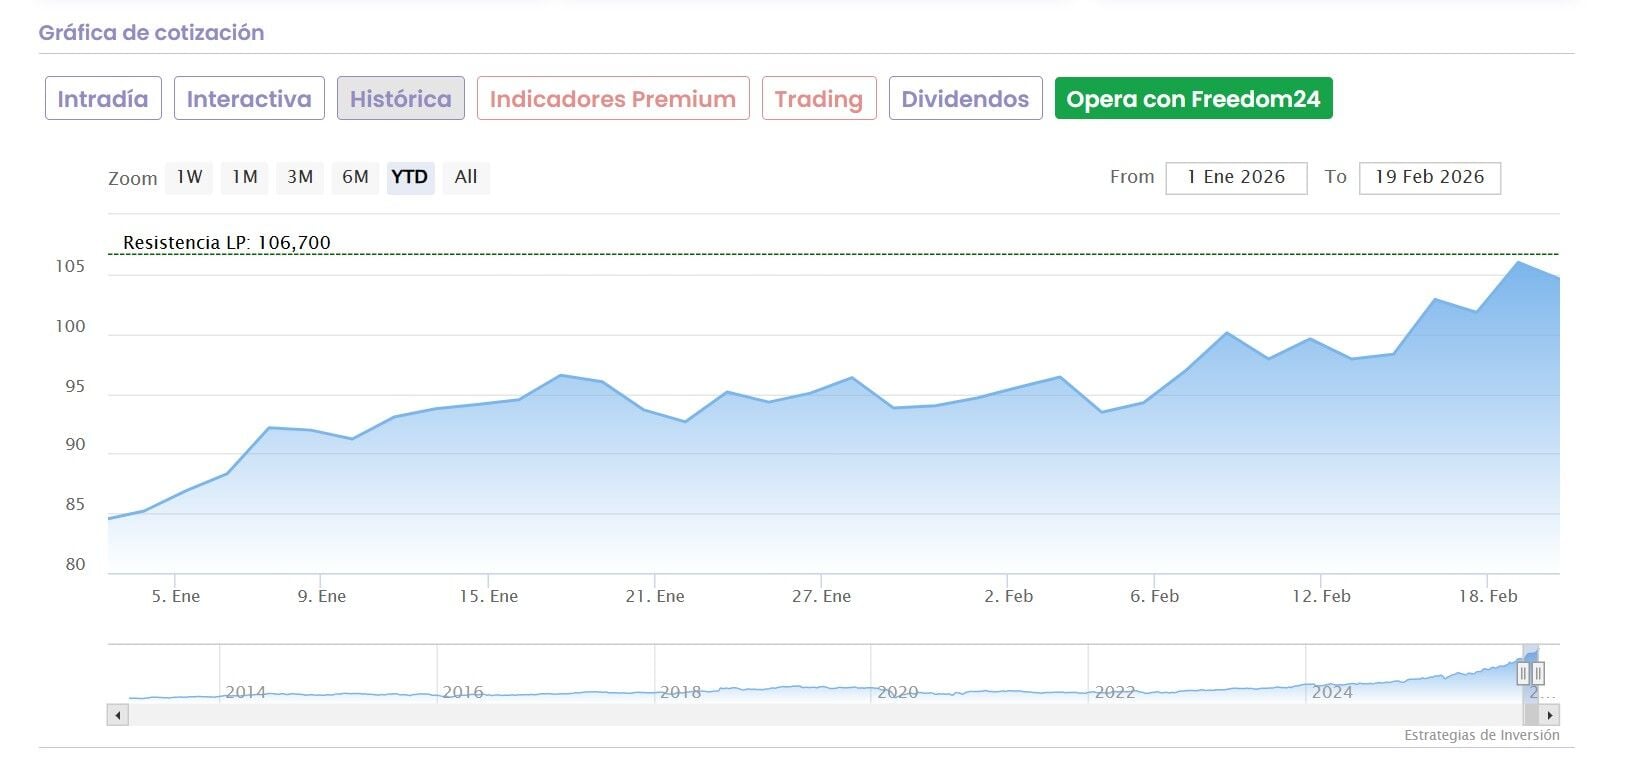Select the YTD zoom range

click(x=410, y=177)
